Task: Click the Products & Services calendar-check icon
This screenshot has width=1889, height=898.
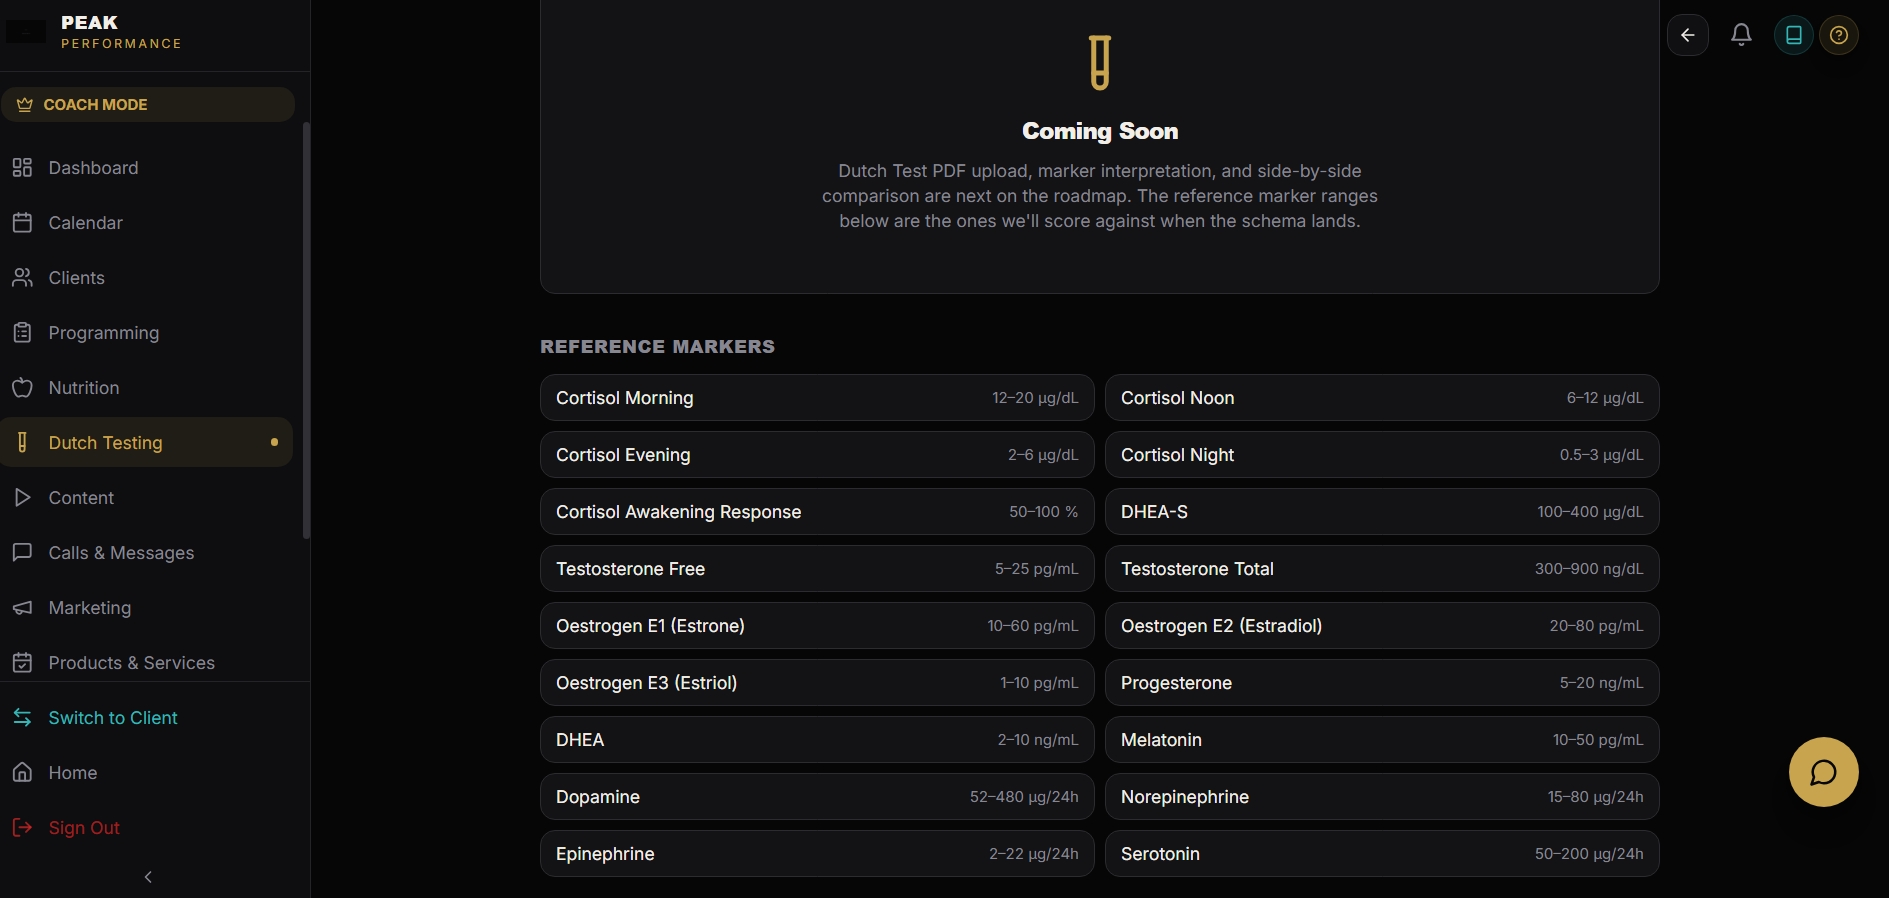Action: [x=22, y=662]
